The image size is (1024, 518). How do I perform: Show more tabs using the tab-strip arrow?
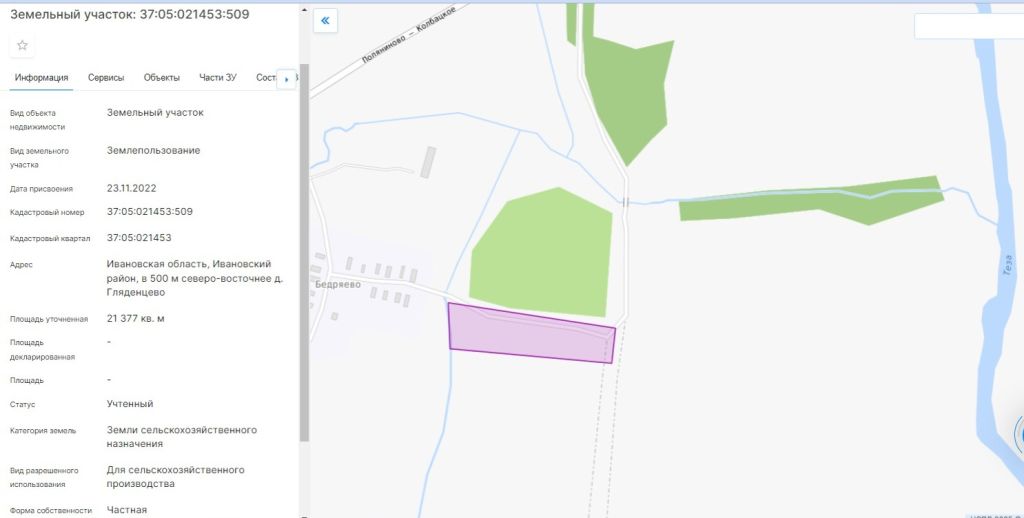[286, 79]
